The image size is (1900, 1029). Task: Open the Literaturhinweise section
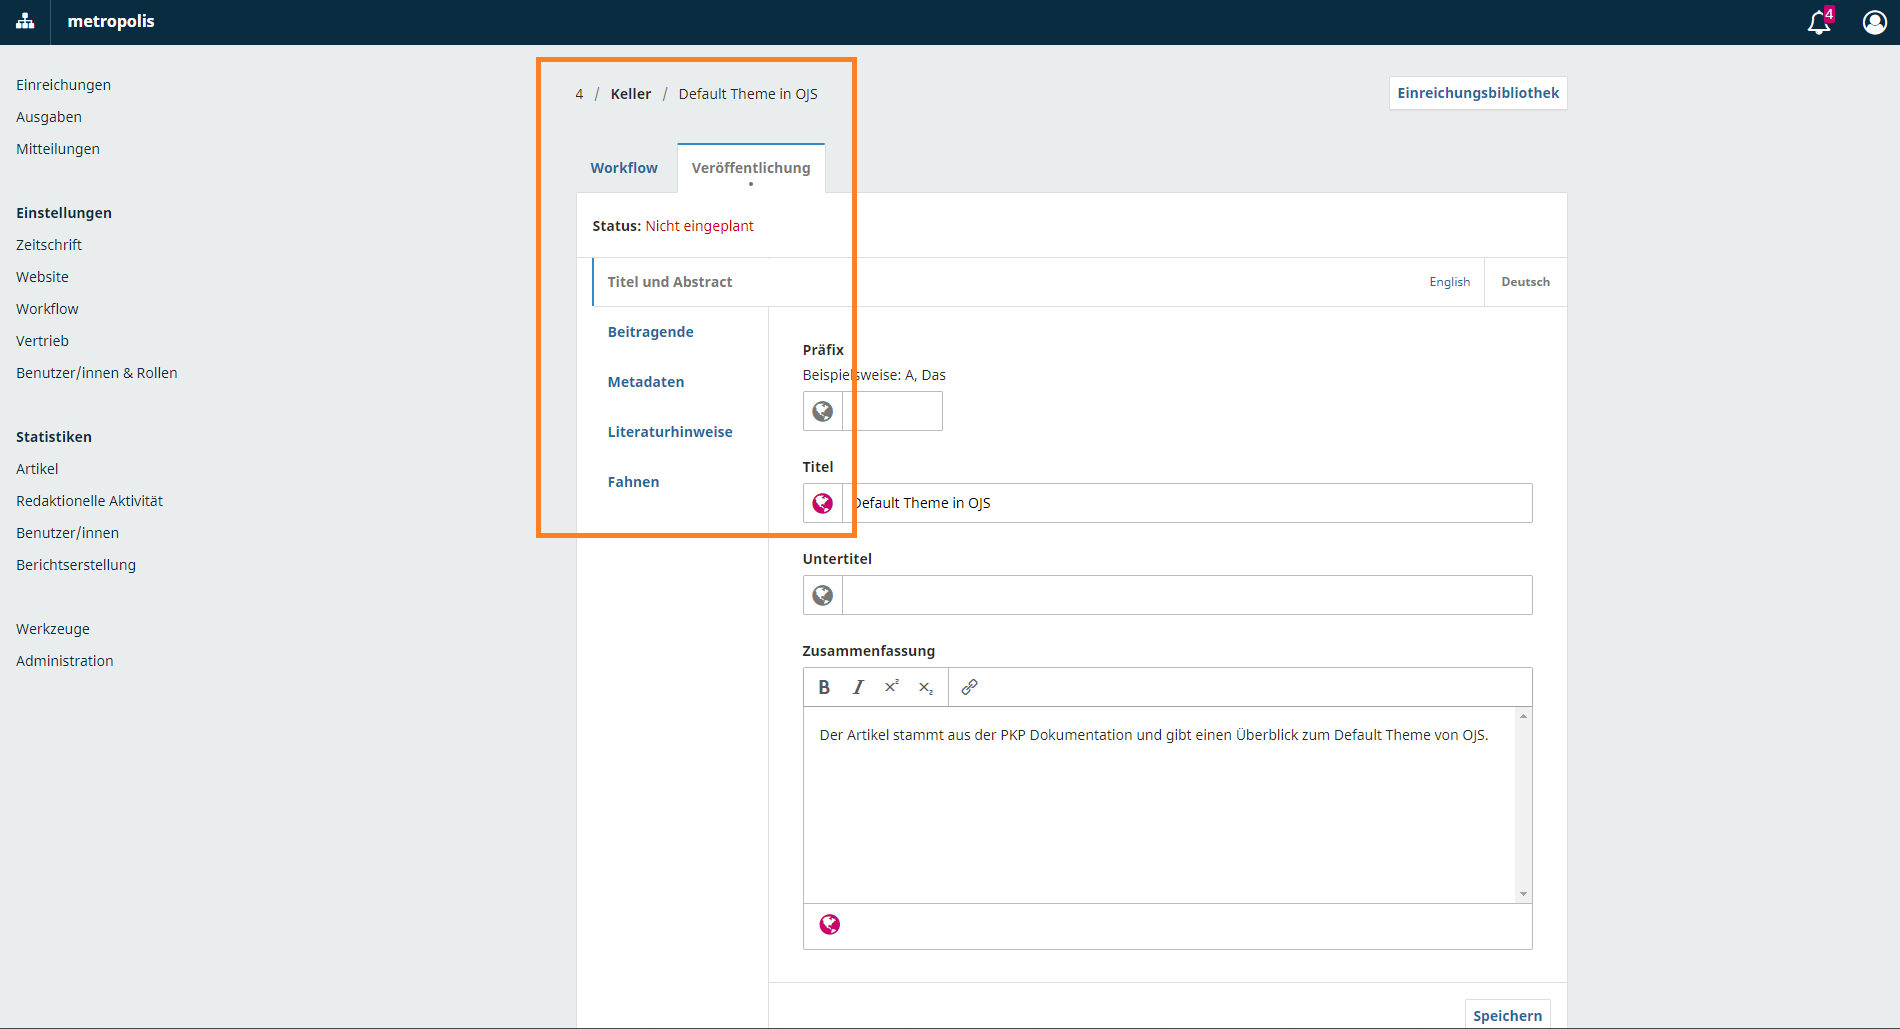(670, 432)
